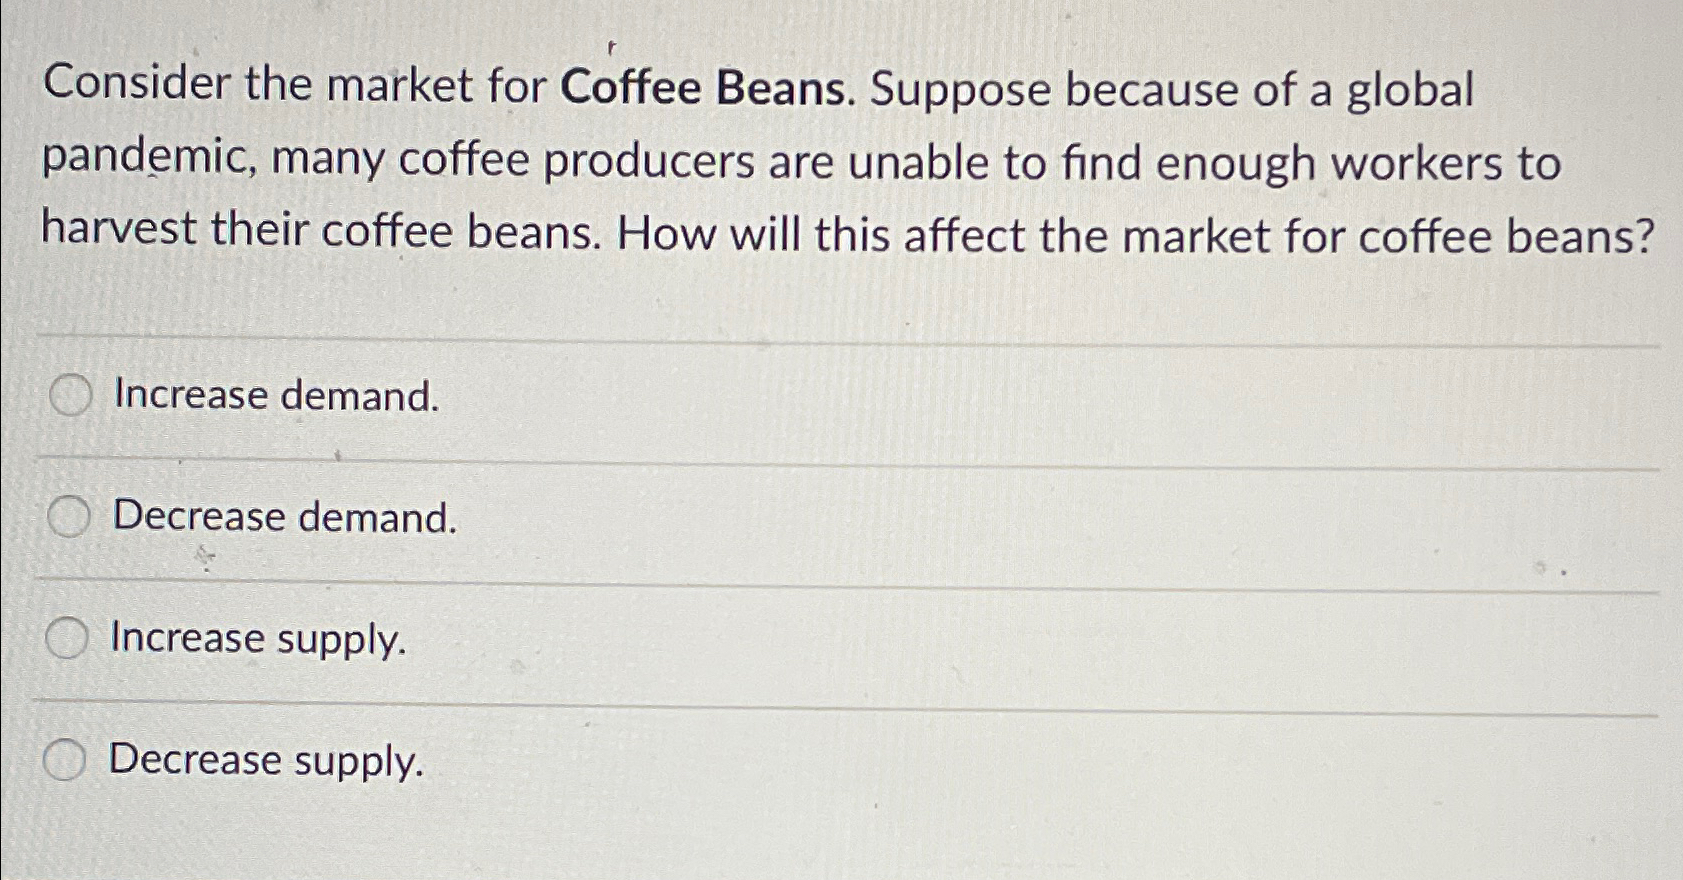The height and width of the screenshot is (880, 1683).
Task: Click the word pandemic in the question
Action: pos(143,162)
